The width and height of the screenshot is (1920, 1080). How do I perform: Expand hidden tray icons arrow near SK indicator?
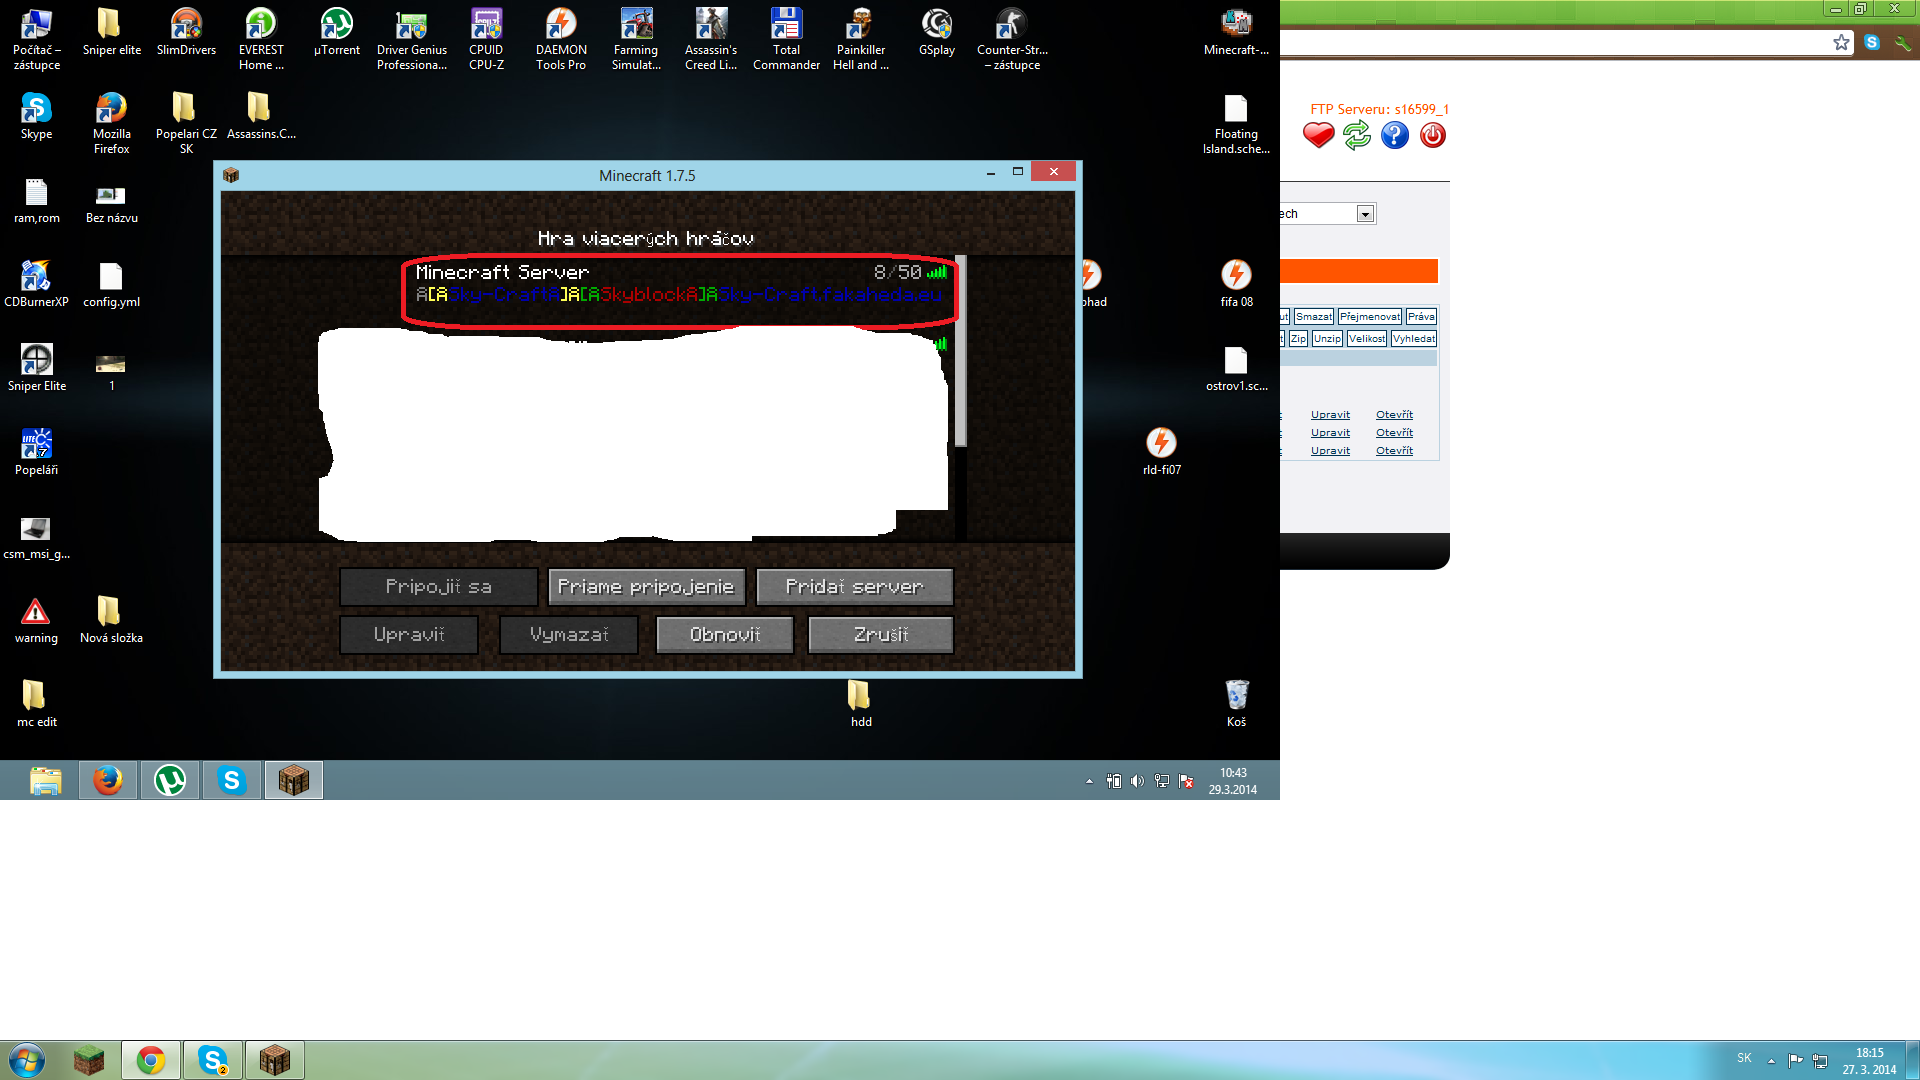click(x=1771, y=1060)
